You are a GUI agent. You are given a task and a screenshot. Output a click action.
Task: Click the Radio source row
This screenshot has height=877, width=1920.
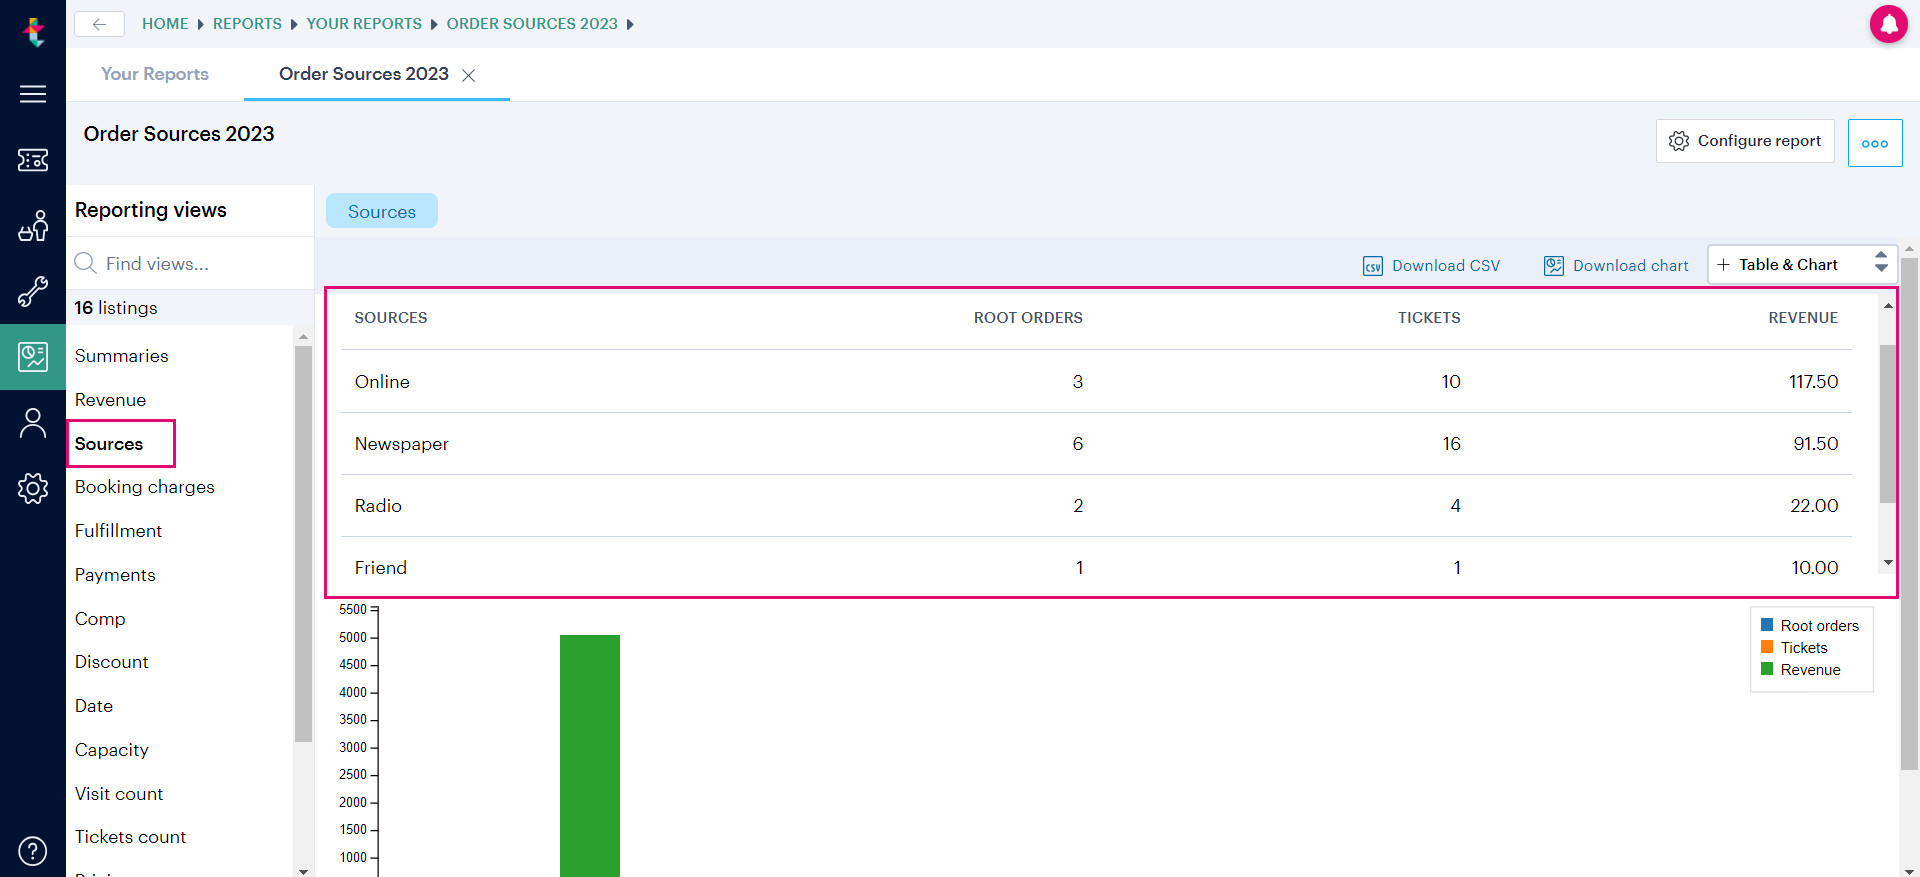click(x=1096, y=505)
